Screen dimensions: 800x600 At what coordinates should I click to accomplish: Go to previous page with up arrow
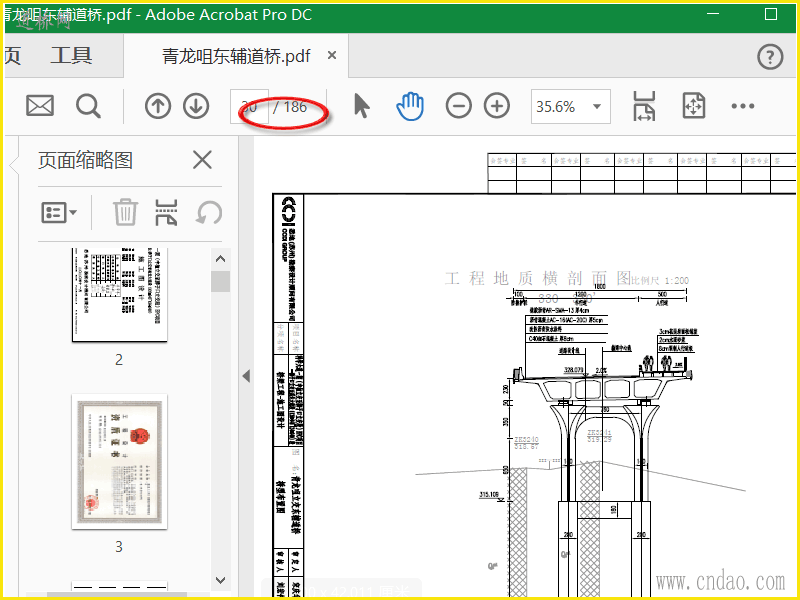tap(158, 106)
